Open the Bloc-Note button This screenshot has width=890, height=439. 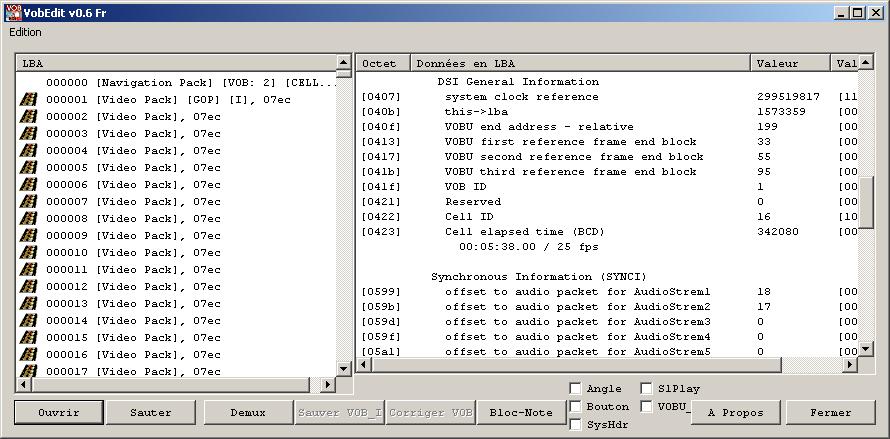point(523,412)
